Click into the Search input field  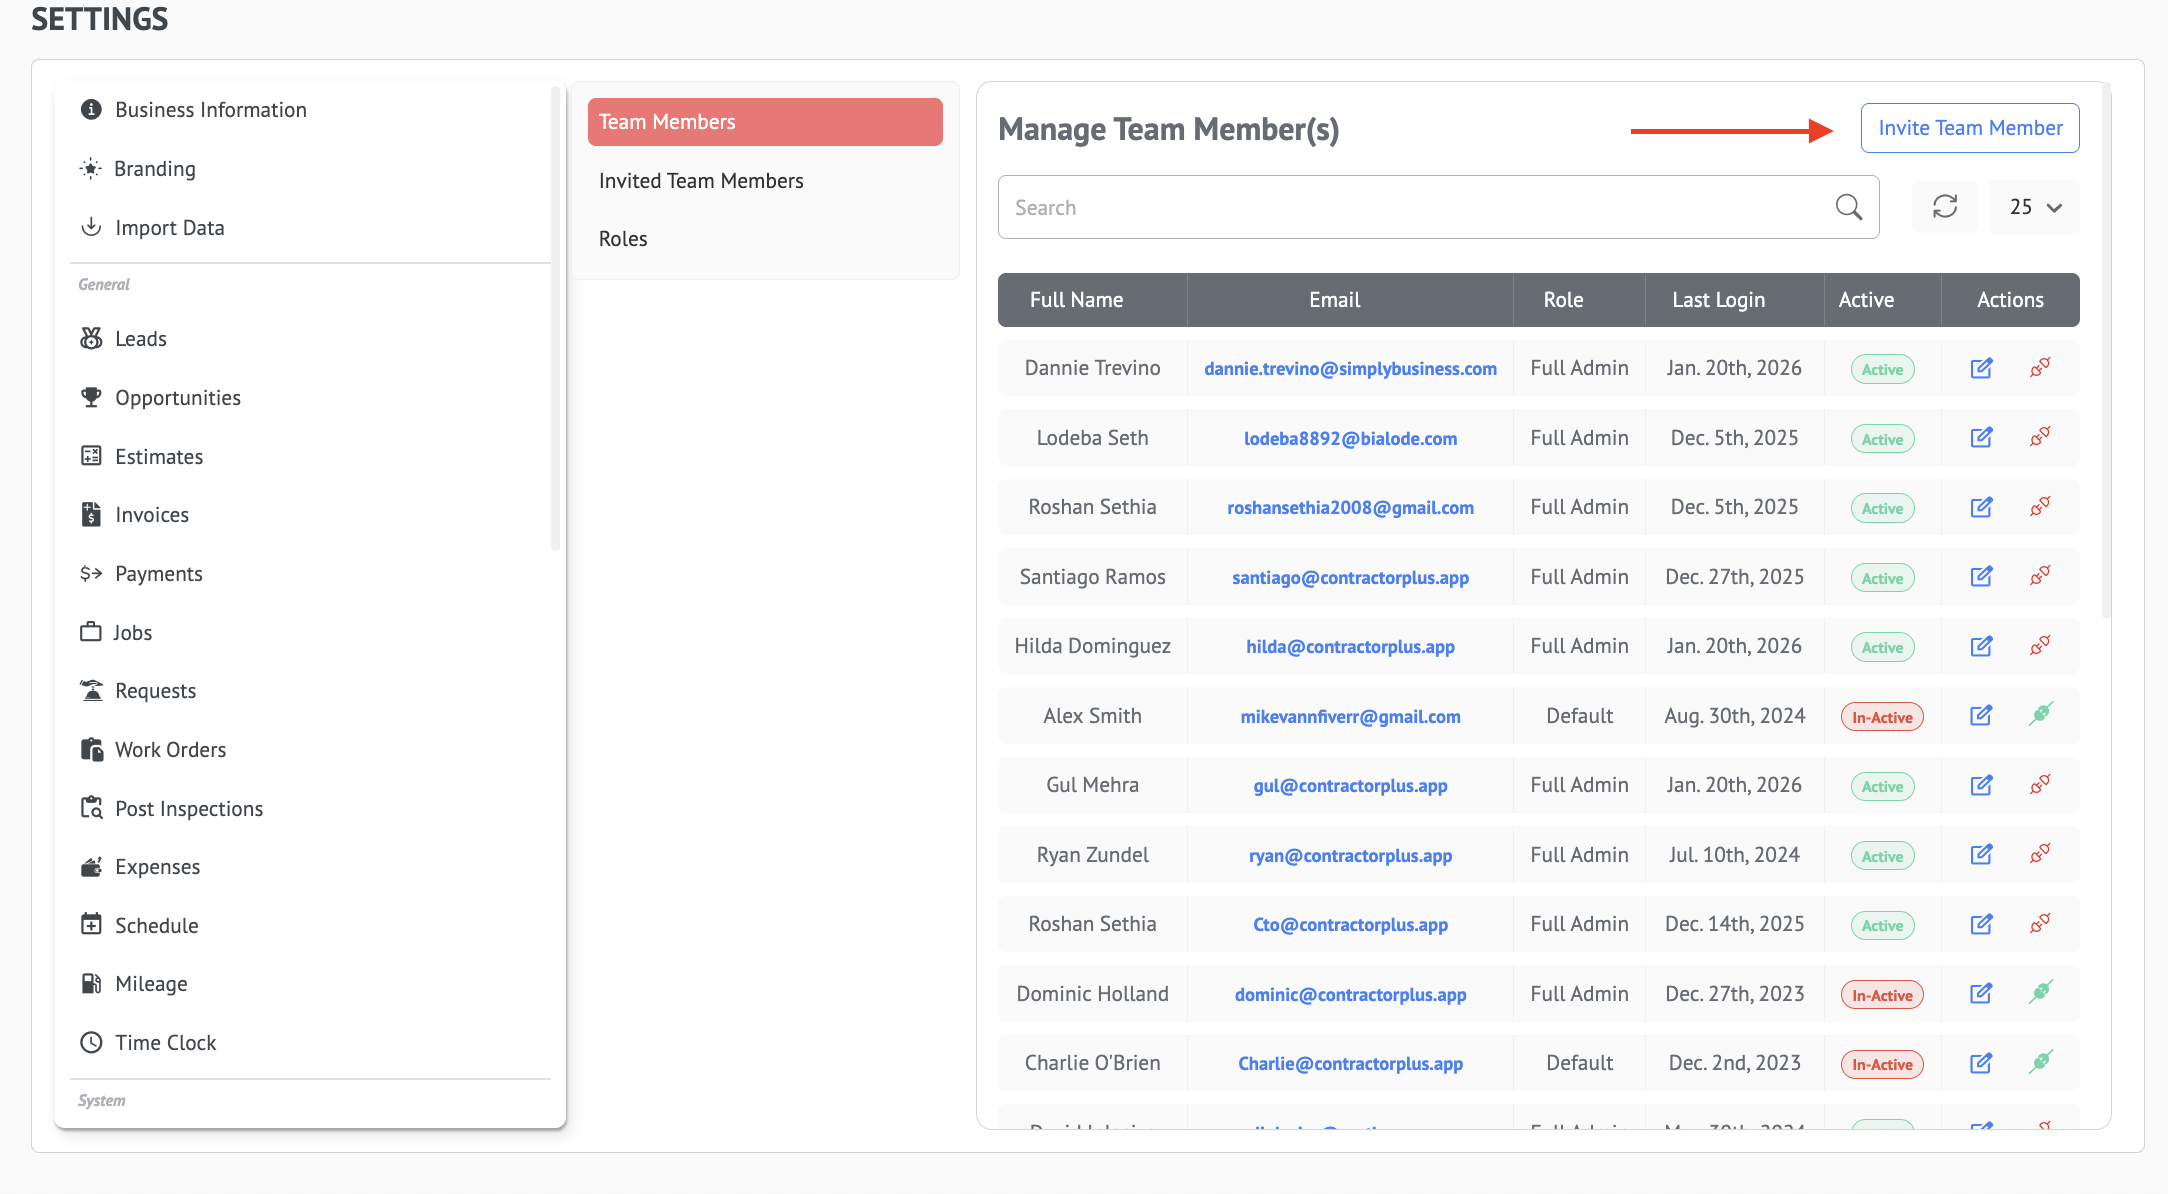click(1415, 207)
